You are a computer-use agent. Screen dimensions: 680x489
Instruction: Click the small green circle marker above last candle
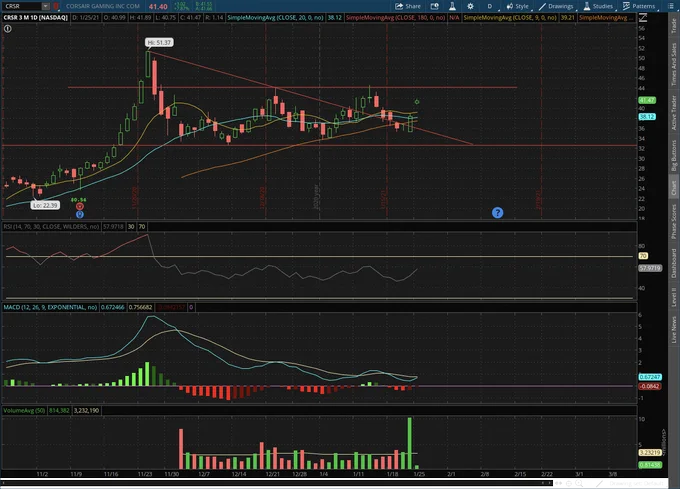click(x=417, y=101)
